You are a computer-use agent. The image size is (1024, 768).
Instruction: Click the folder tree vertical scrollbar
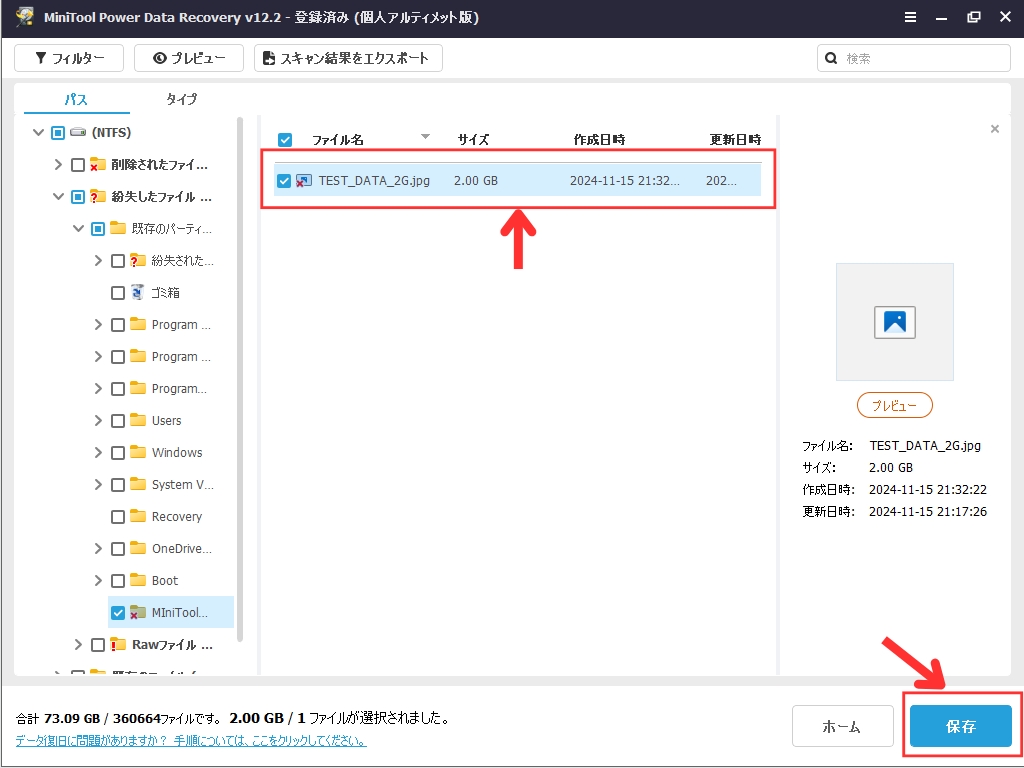click(240, 379)
